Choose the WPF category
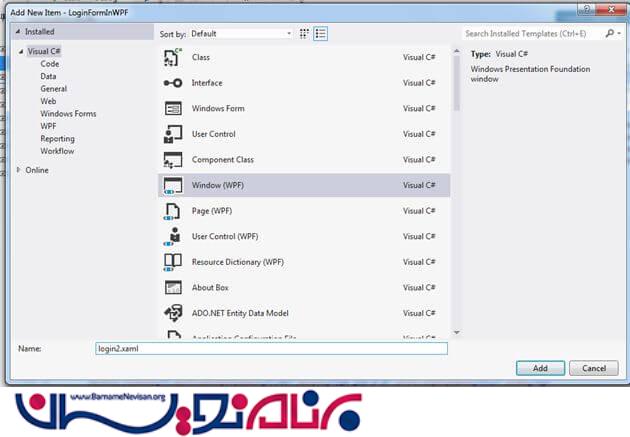630x437 pixels. [48, 126]
